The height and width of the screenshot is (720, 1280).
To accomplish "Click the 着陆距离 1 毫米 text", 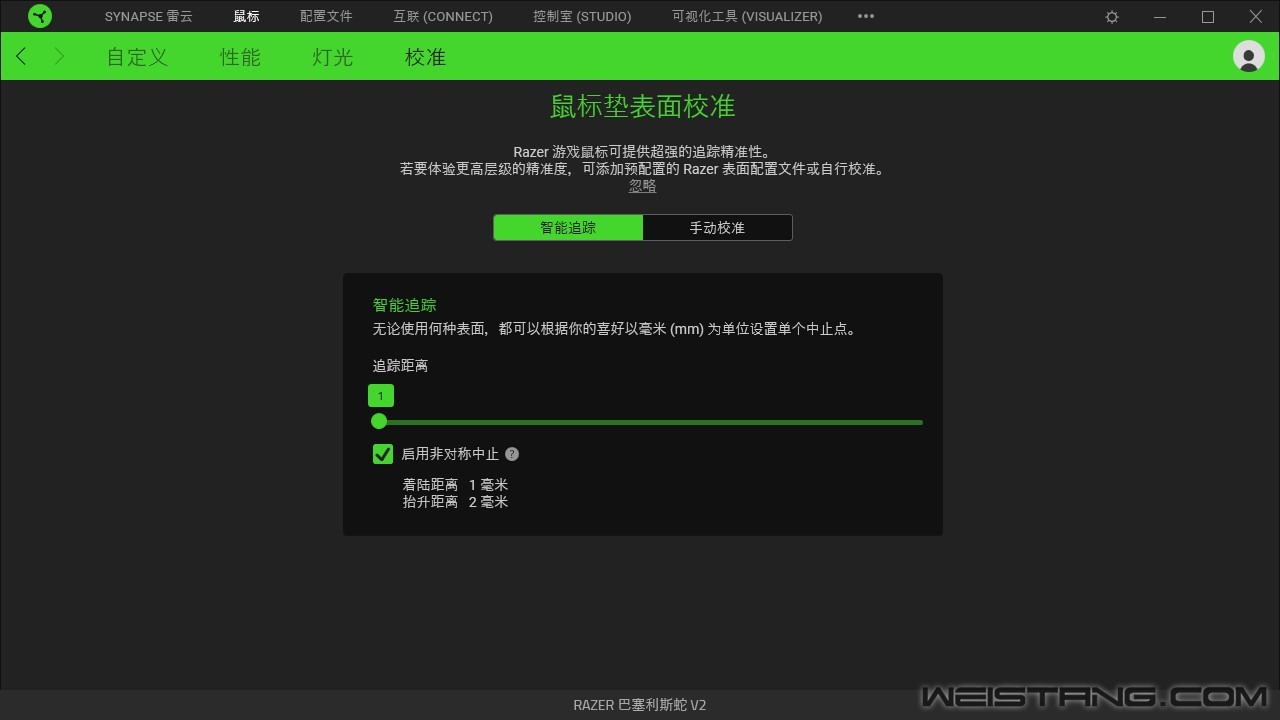I will click(x=455, y=485).
